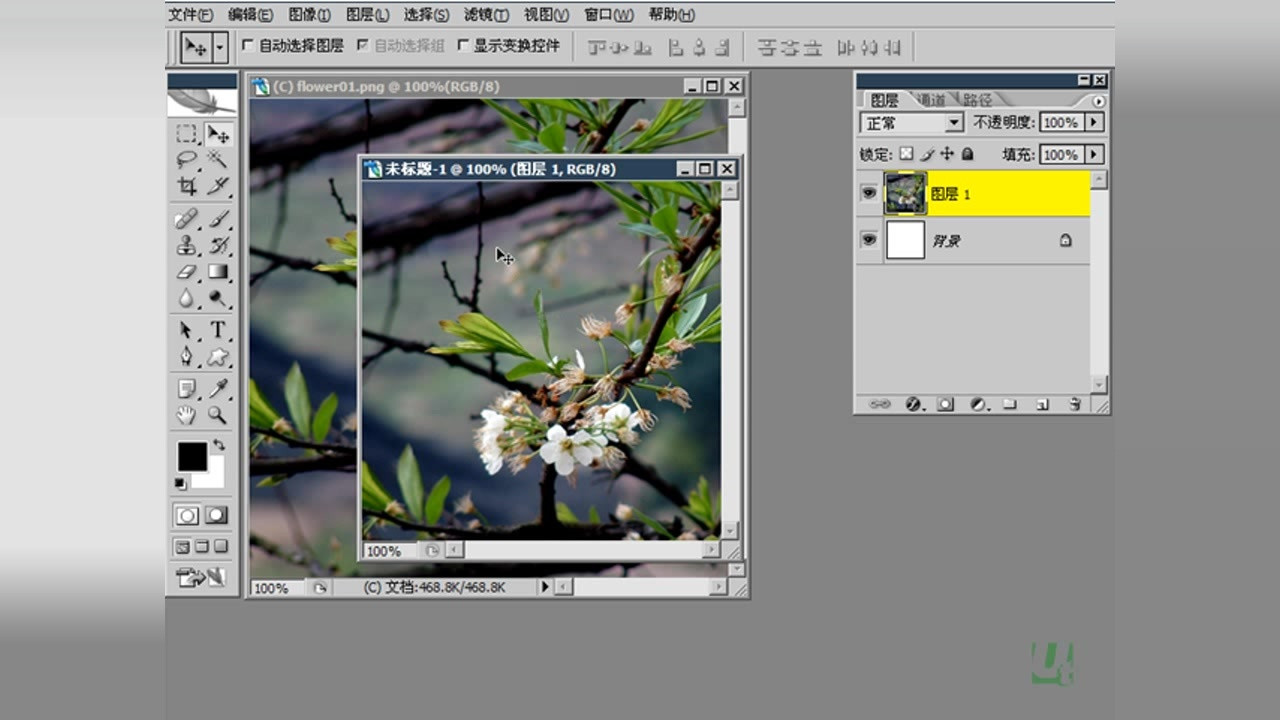Open the blend mode 正常 dropdown
Viewport: 1280px width, 720px height.
pyautogui.click(x=954, y=123)
